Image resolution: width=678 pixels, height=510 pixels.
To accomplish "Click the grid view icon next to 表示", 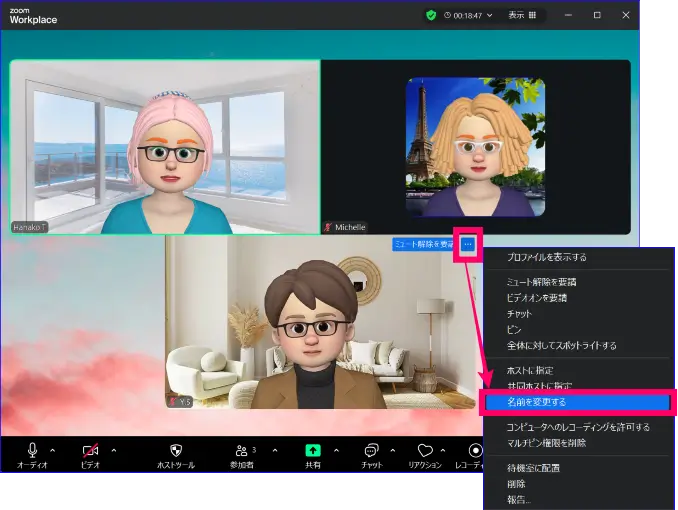I will (532, 15).
